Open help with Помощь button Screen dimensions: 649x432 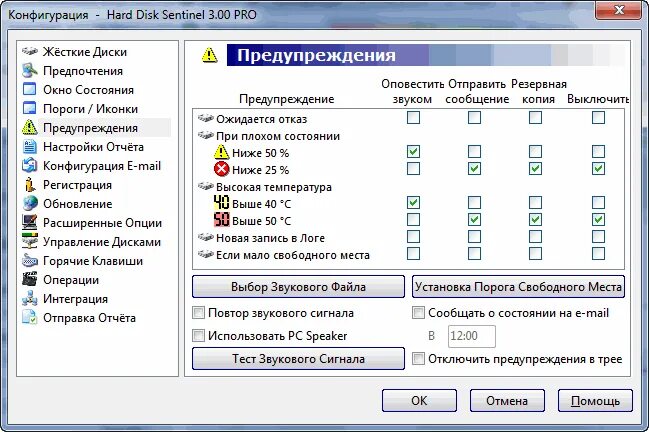(x=595, y=401)
